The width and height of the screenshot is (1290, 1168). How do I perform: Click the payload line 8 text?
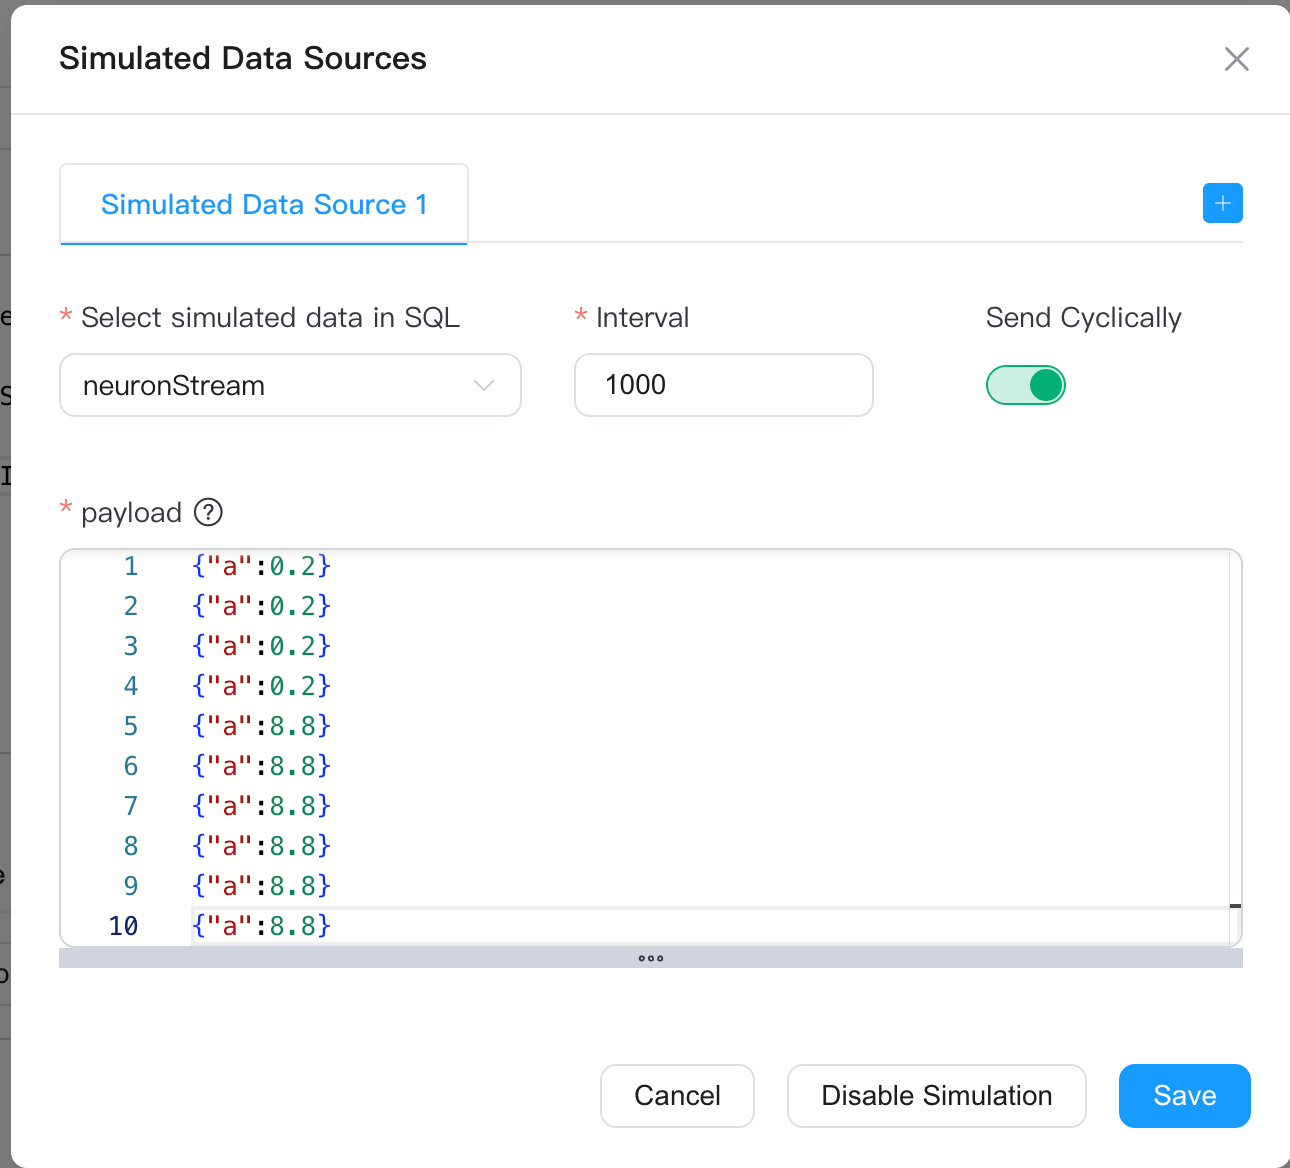tap(261, 847)
